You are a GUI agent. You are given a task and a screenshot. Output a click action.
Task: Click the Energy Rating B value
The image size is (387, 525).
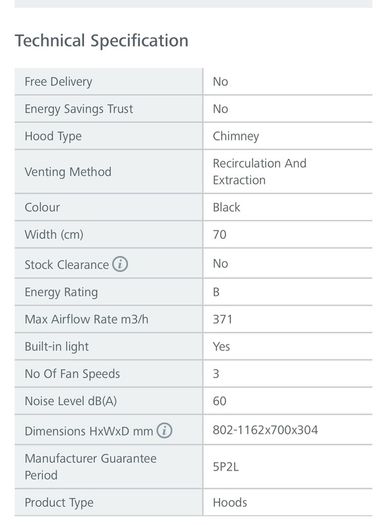pyautogui.click(x=216, y=292)
